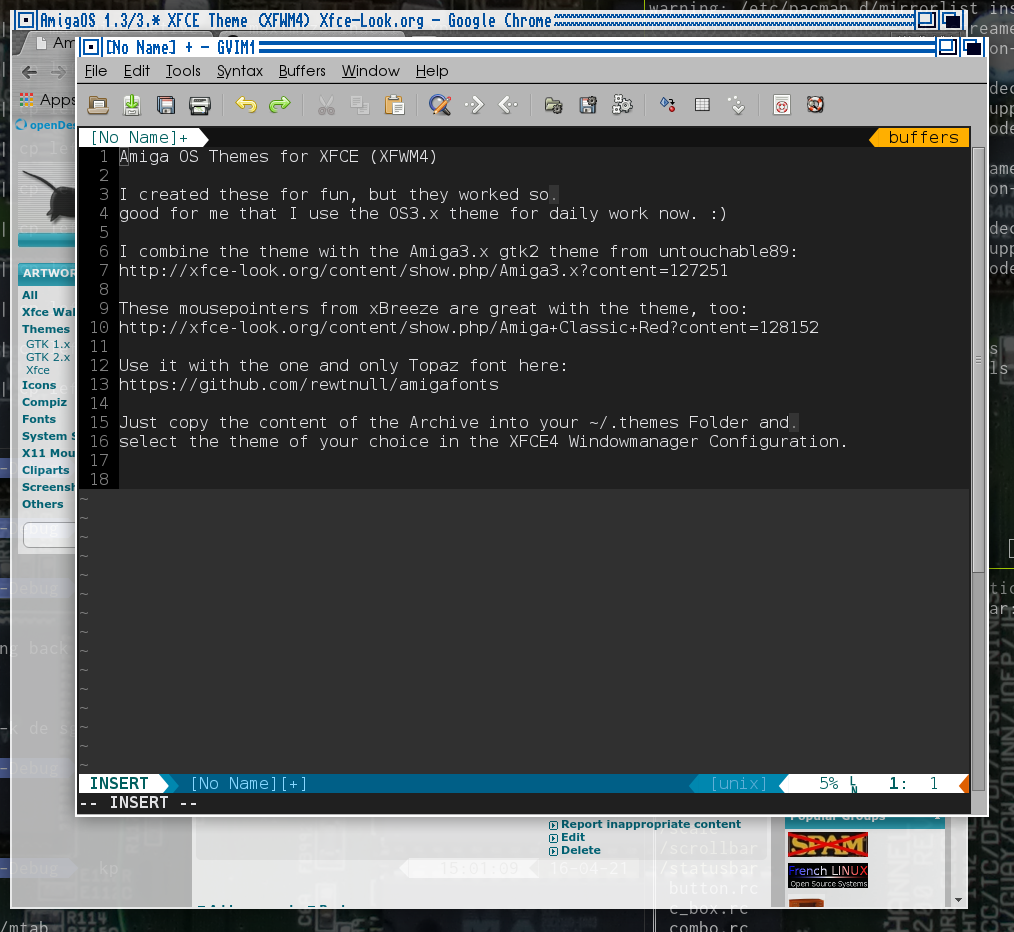Image resolution: width=1014 pixels, height=932 pixels.
Task: Click the Paste clipboard icon
Action: pos(394,105)
